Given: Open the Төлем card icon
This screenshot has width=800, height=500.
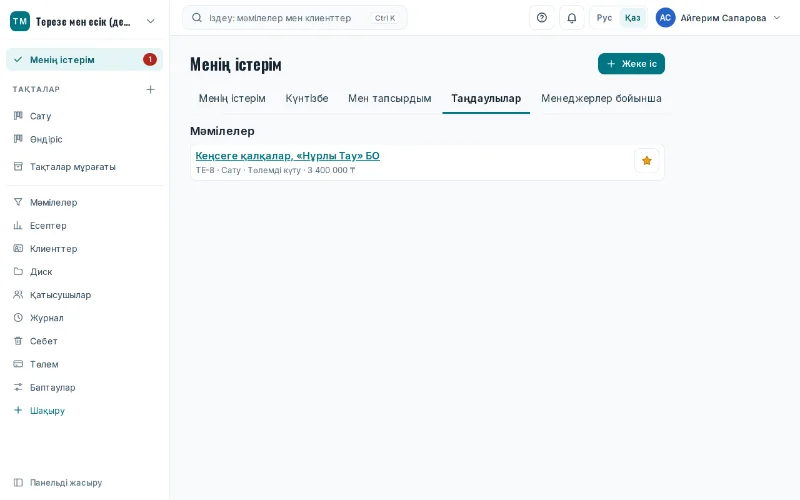Looking at the screenshot, I should tap(18, 364).
